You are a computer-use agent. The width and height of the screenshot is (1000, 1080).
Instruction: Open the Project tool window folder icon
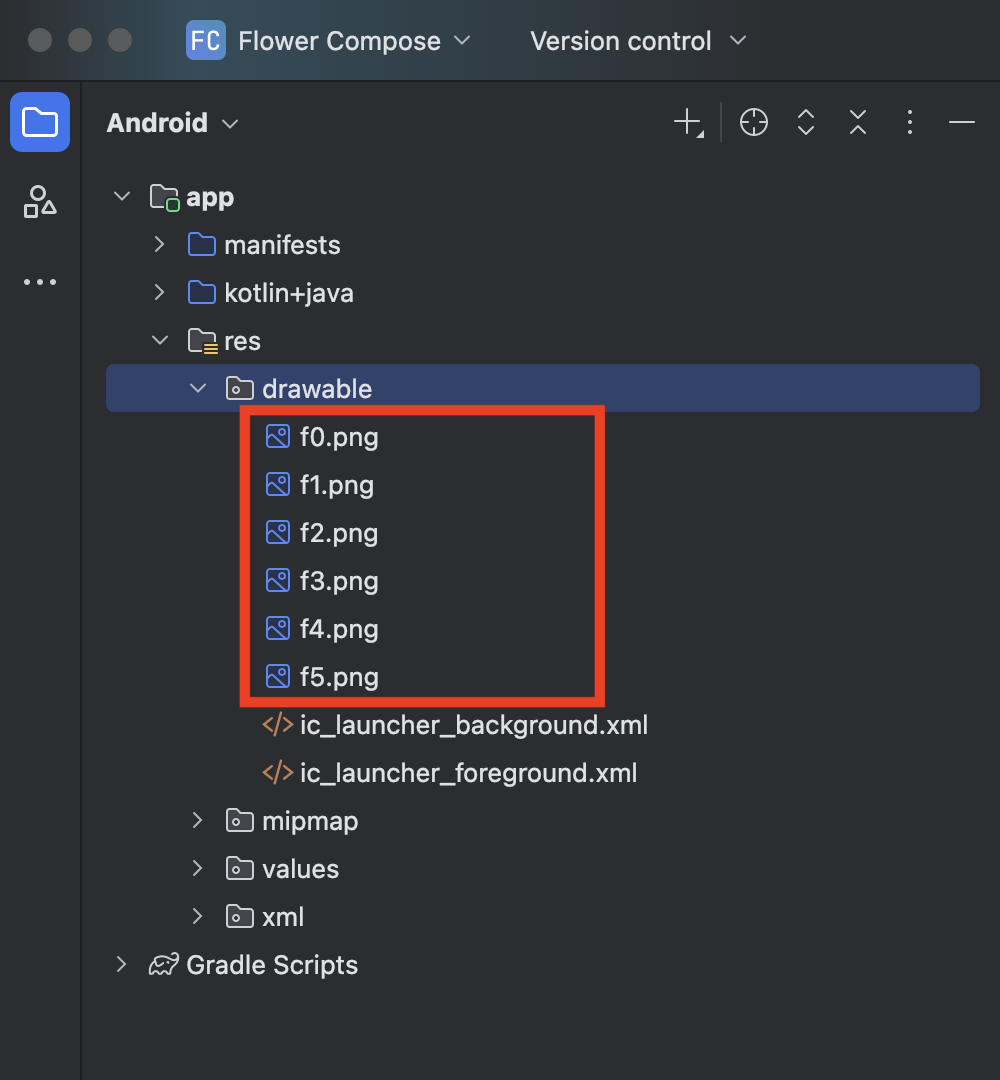pyautogui.click(x=40, y=122)
